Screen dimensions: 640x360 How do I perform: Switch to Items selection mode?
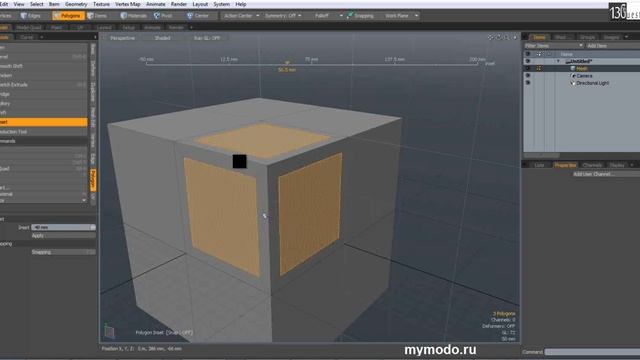(x=97, y=16)
